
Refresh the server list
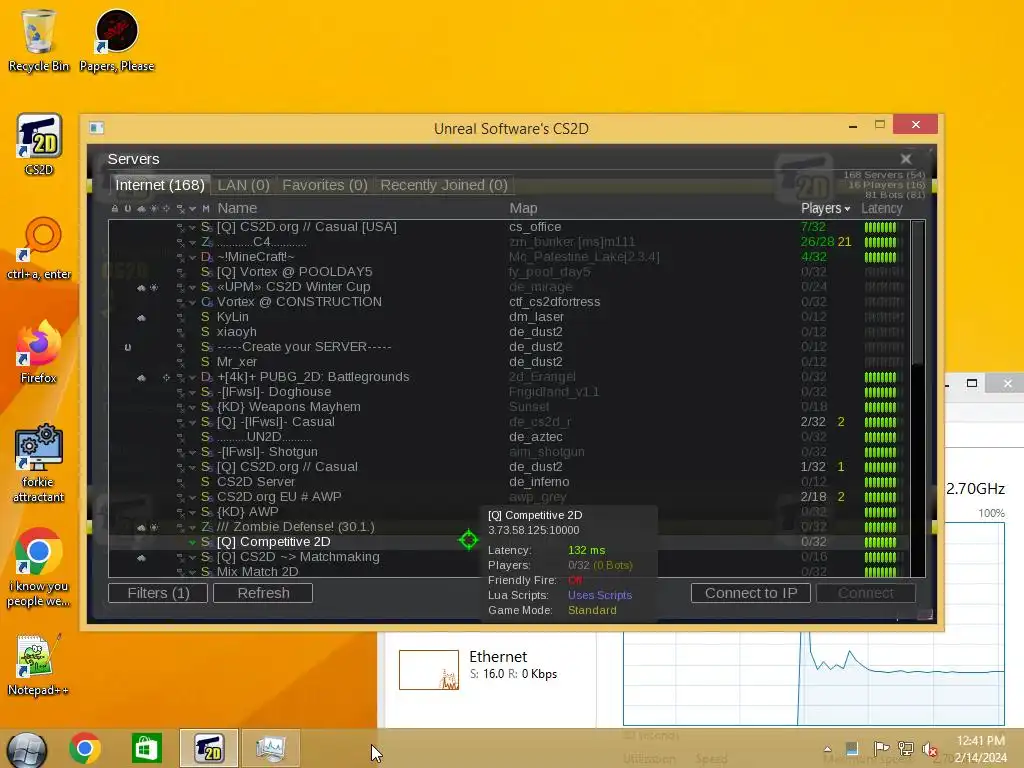263,593
